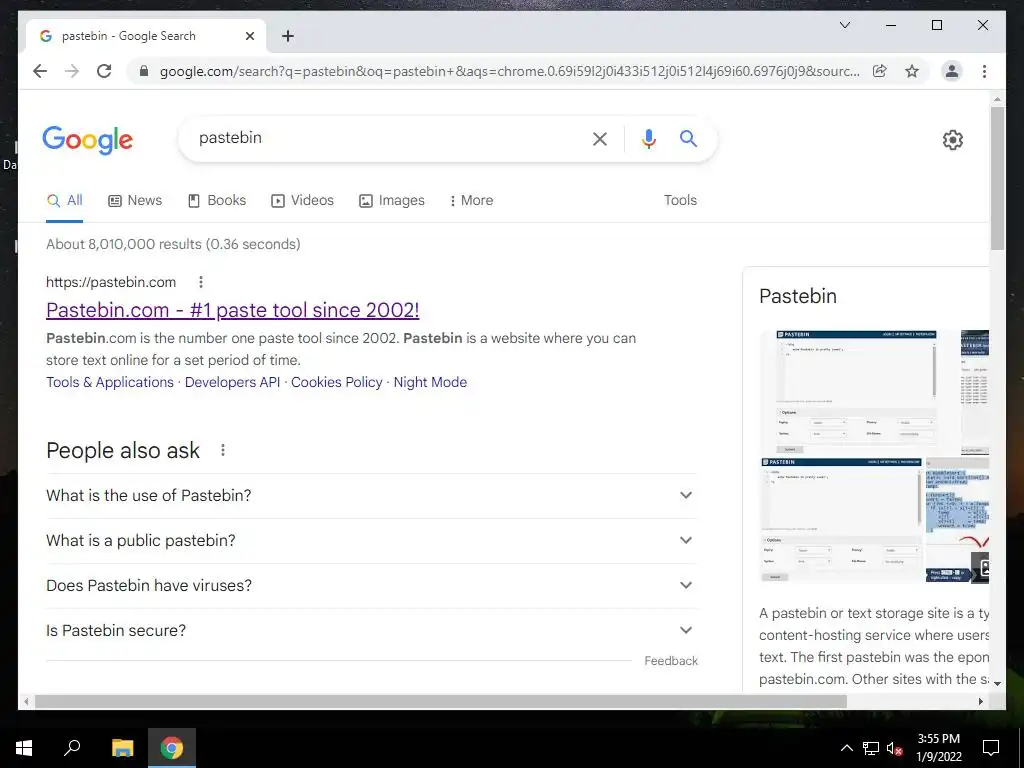Open File Explorer from taskbar
This screenshot has height=768, width=1024.
pos(122,748)
